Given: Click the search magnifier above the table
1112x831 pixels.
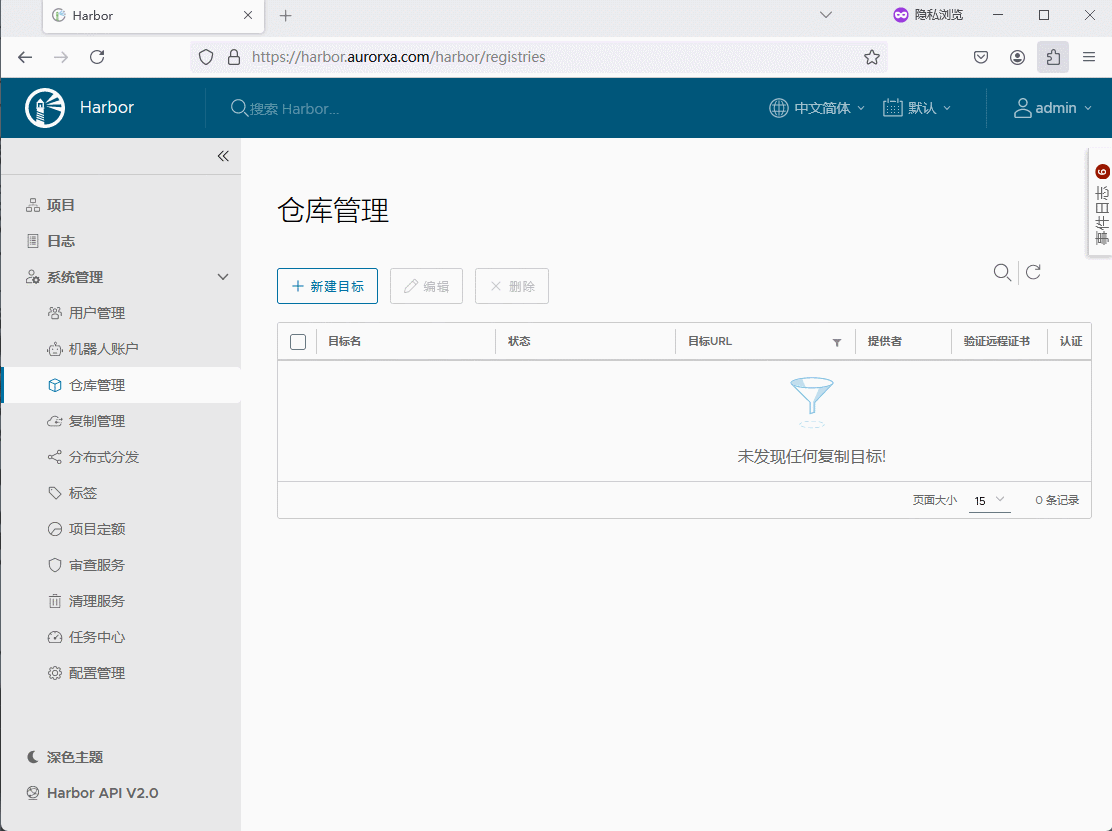Looking at the screenshot, I should click(x=1001, y=272).
